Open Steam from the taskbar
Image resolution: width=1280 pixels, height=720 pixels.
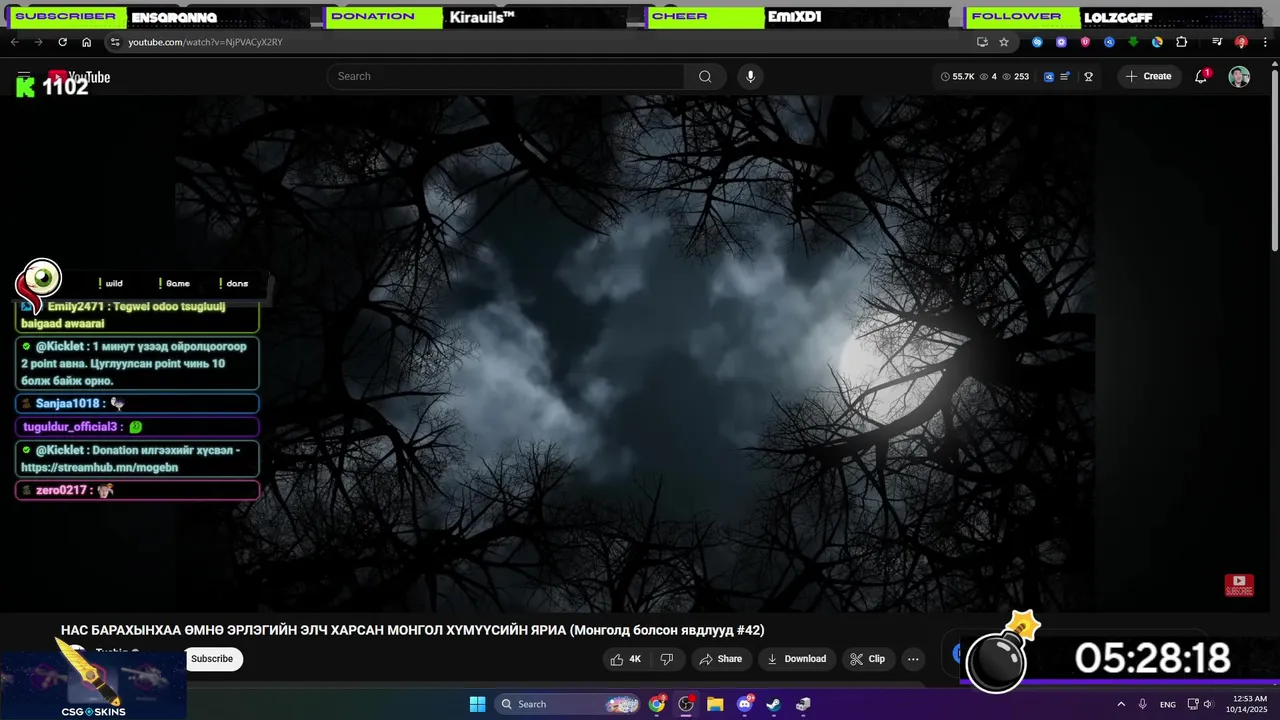(x=773, y=704)
